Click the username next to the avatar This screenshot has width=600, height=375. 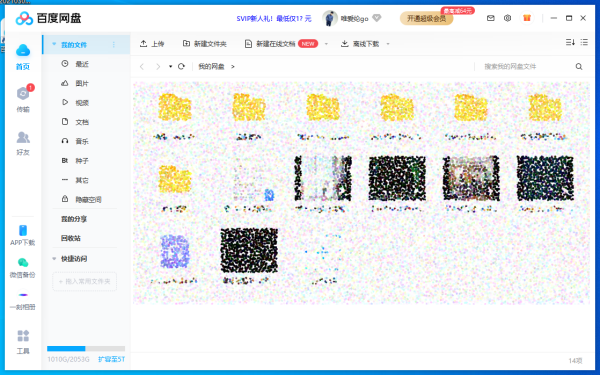(354, 18)
